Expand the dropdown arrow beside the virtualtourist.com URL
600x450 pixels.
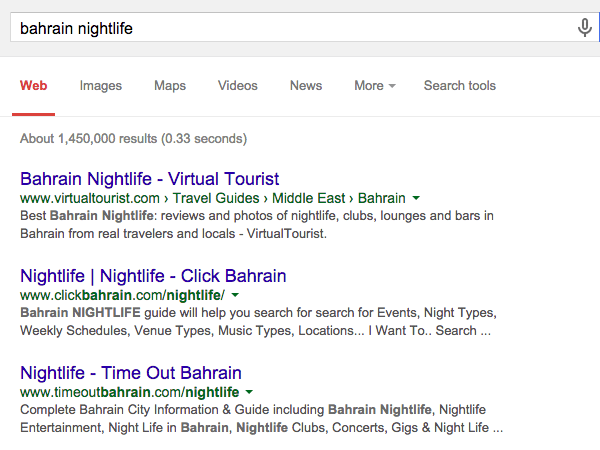416,199
